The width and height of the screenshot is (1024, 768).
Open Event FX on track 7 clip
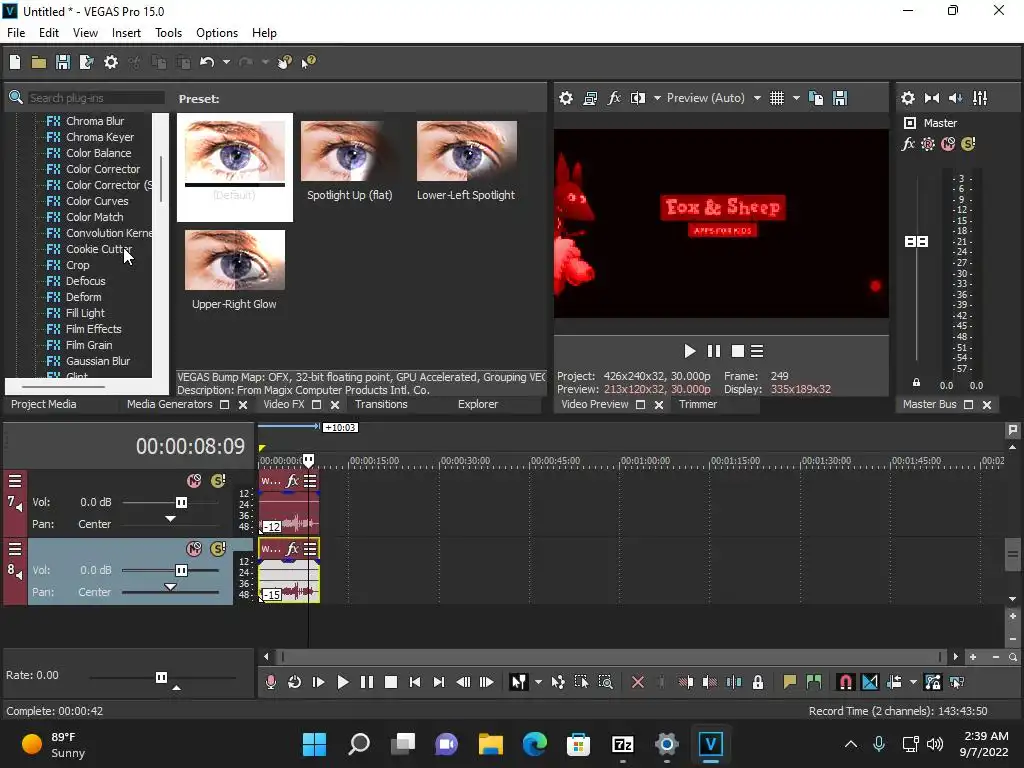293,481
